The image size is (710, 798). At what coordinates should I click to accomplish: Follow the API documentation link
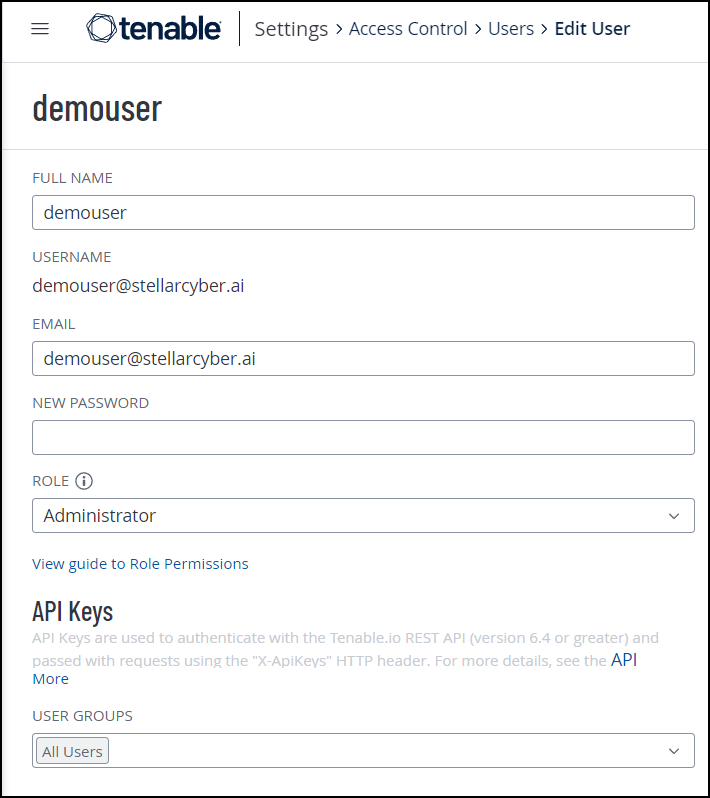[x=623, y=660]
